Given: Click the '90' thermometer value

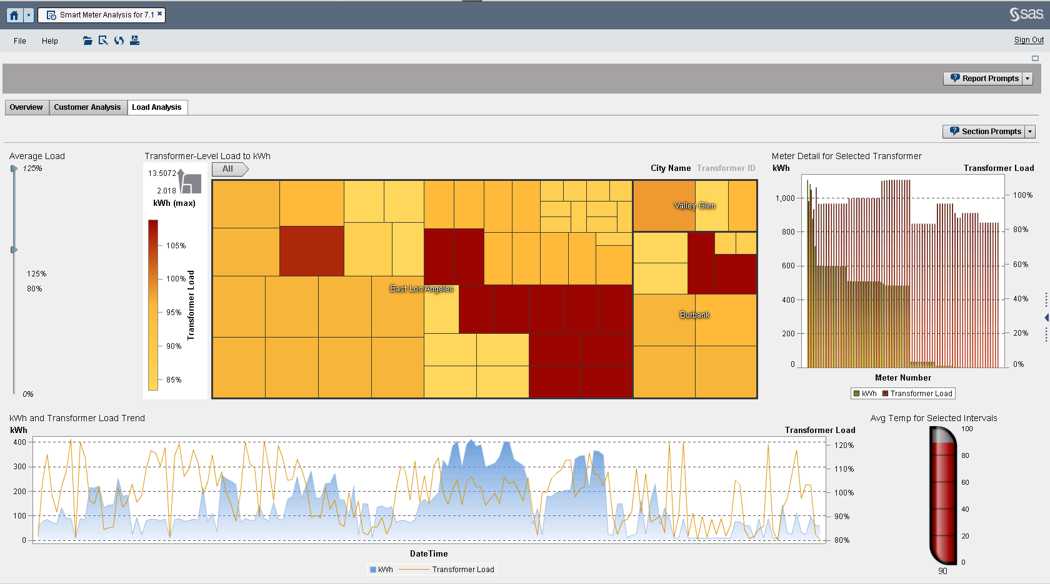Looking at the screenshot, I should pyautogui.click(x=943, y=571).
